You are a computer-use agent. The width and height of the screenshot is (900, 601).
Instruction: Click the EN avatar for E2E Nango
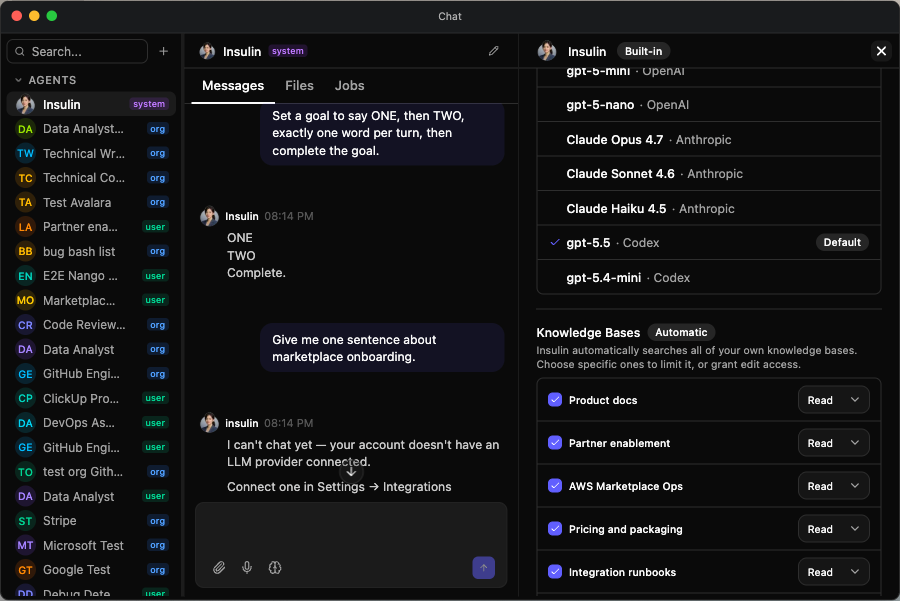pos(25,276)
